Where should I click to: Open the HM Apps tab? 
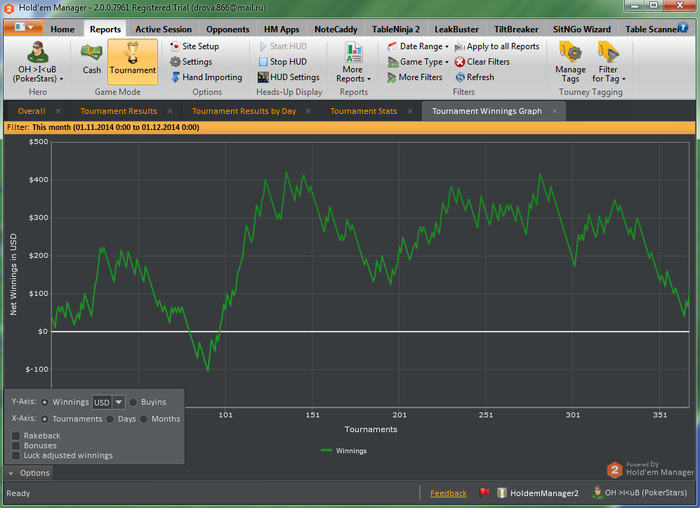pyautogui.click(x=281, y=29)
